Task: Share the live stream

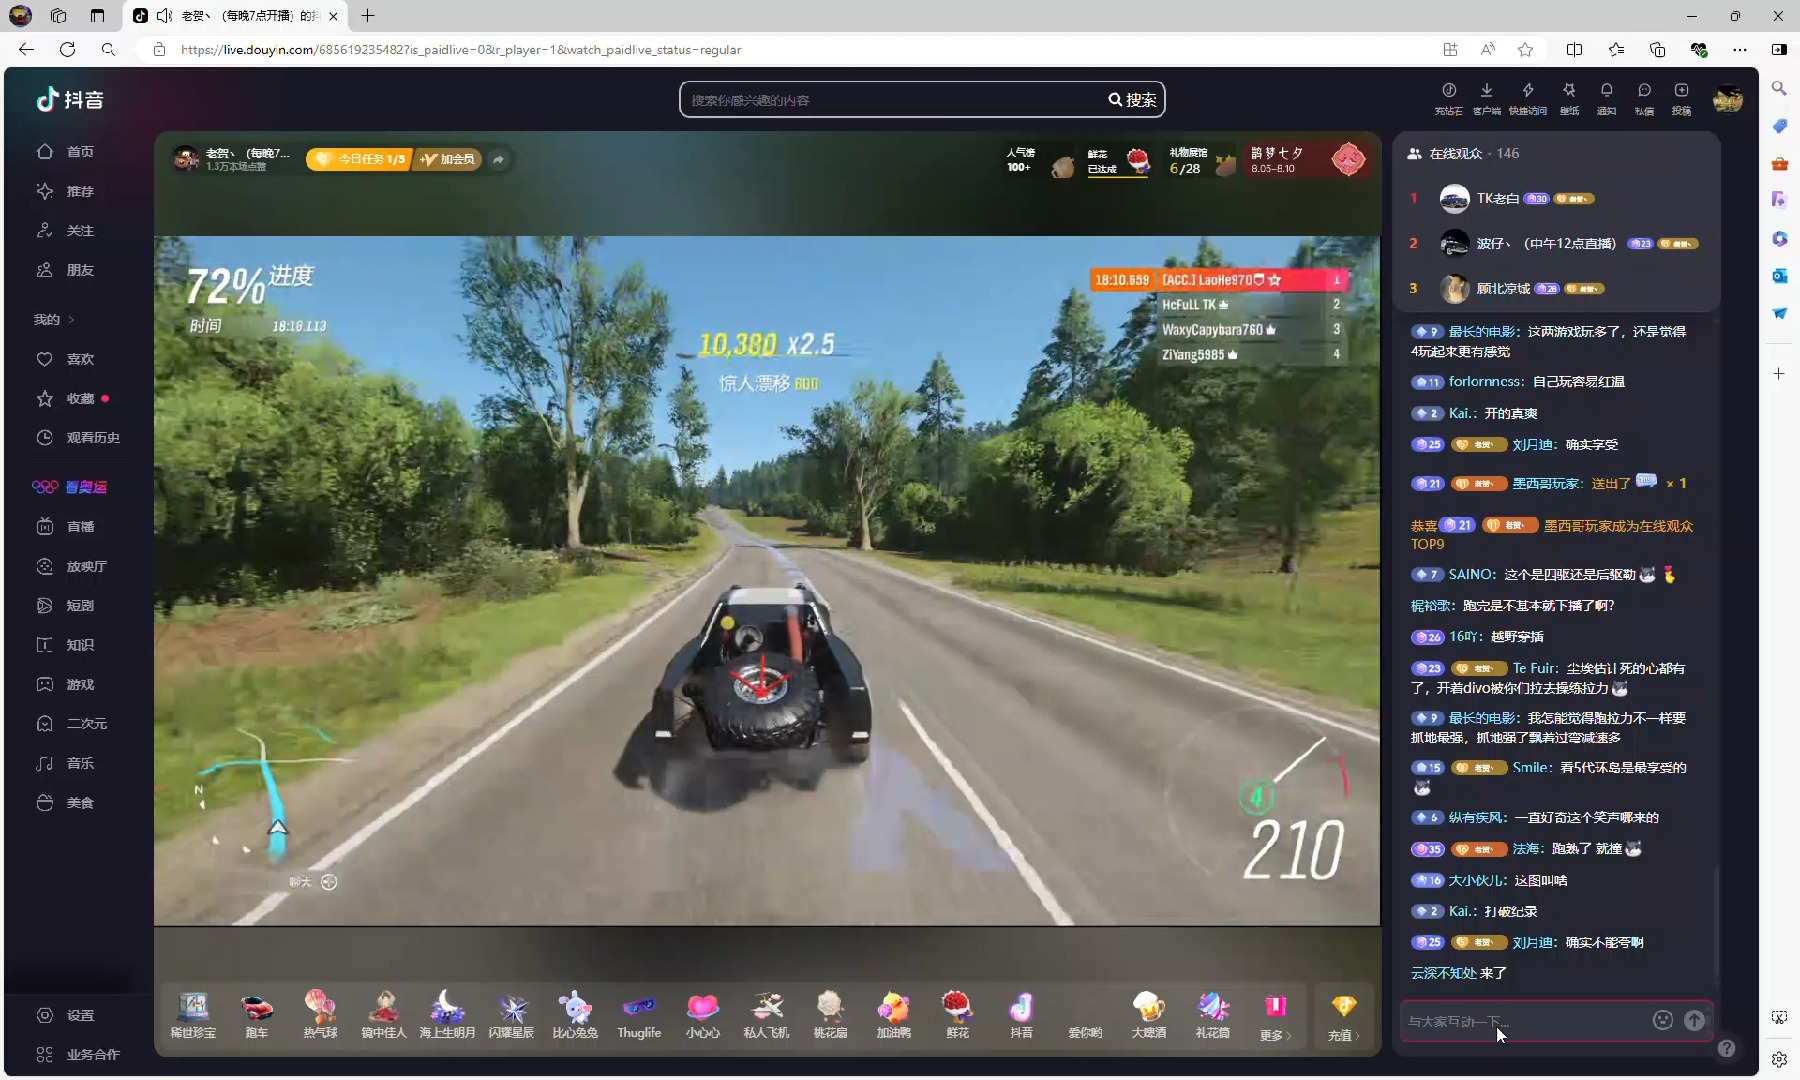Action: (x=498, y=159)
